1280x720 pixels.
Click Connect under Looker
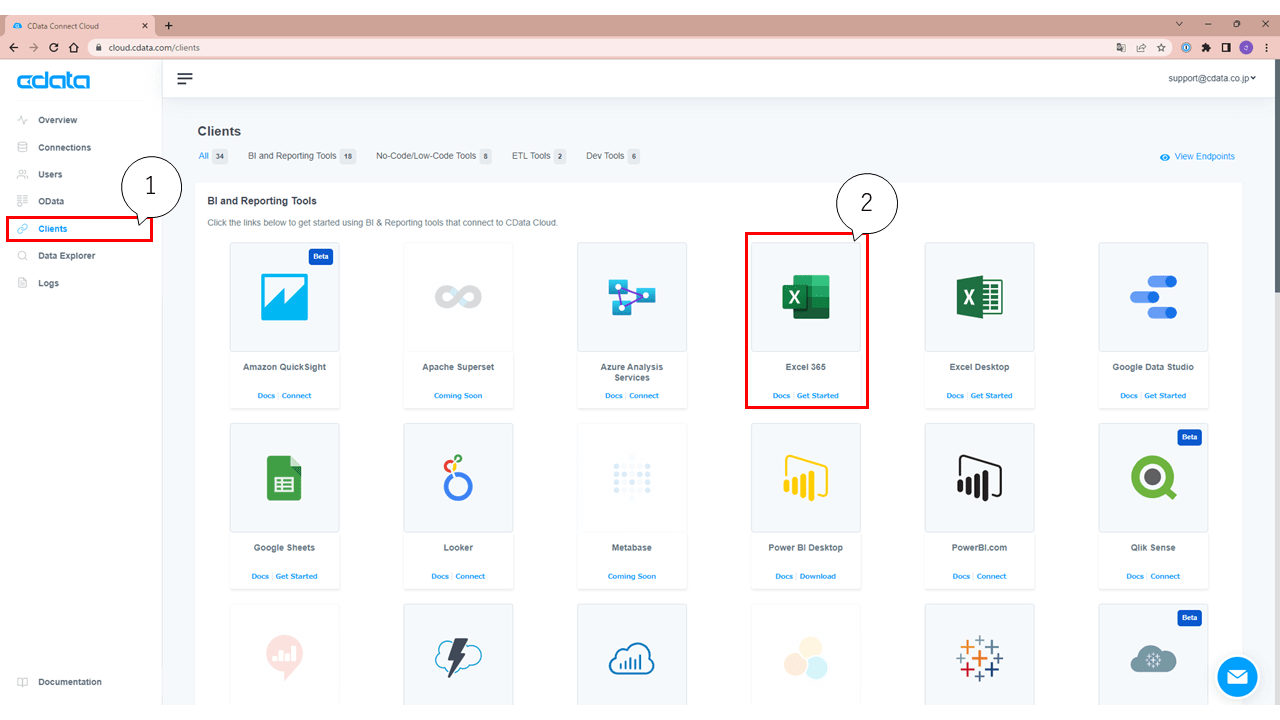[x=470, y=577]
